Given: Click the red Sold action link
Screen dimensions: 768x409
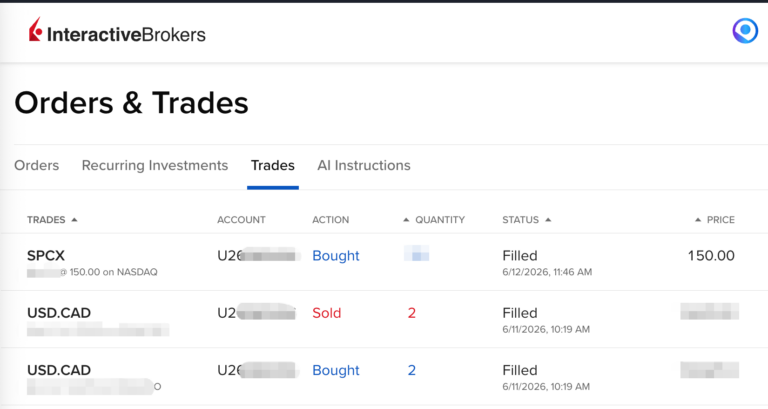Looking at the screenshot, I should 327,313.
